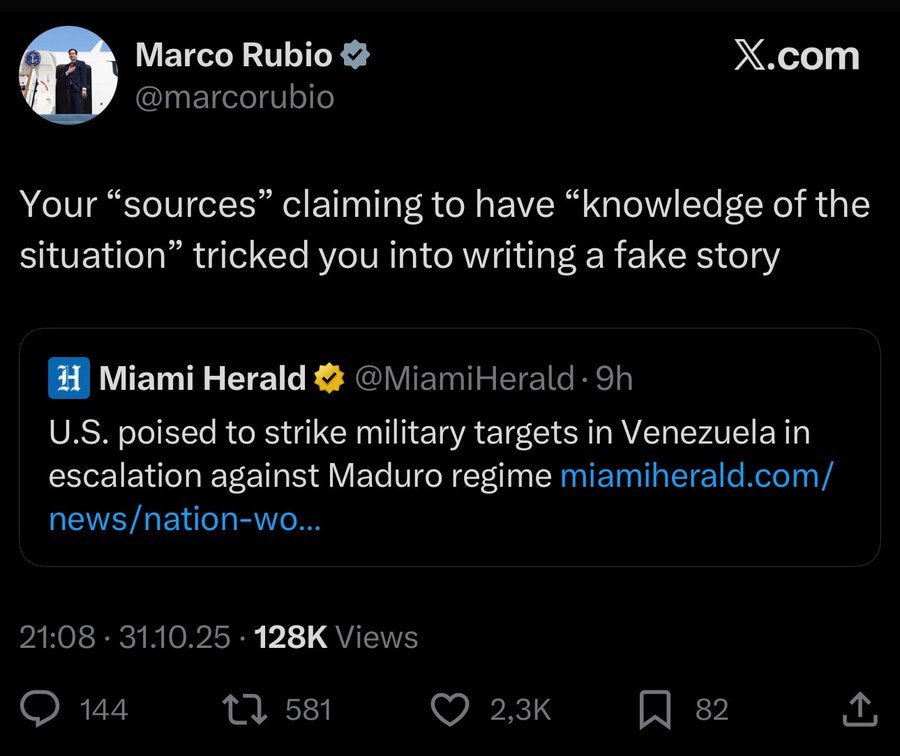Click the 21:08 · 31.10.25 post timestamp
Image resolution: width=900 pixels, height=756 pixels.
[x=125, y=637]
